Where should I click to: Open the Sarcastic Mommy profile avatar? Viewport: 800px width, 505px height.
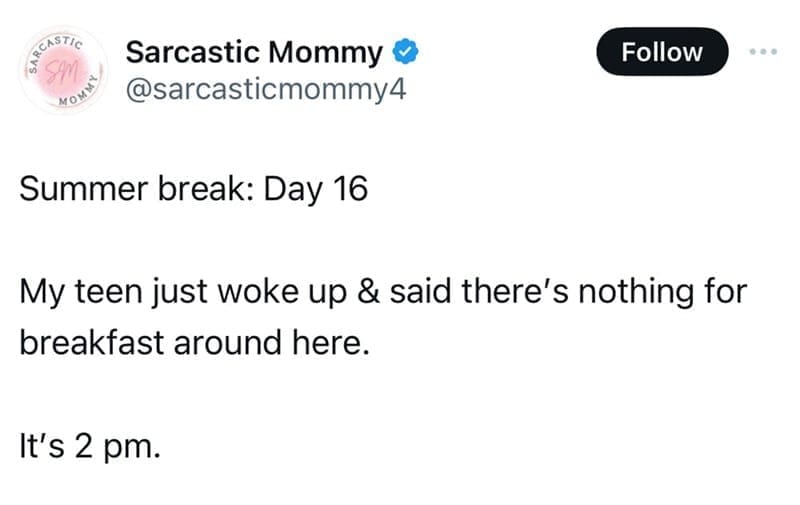click(x=60, y=71)
